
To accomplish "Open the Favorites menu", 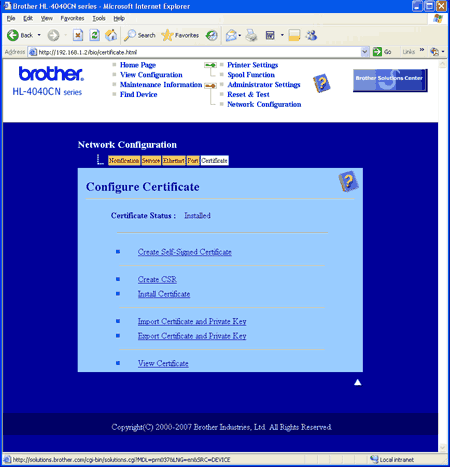I will [x=72, y=18].
